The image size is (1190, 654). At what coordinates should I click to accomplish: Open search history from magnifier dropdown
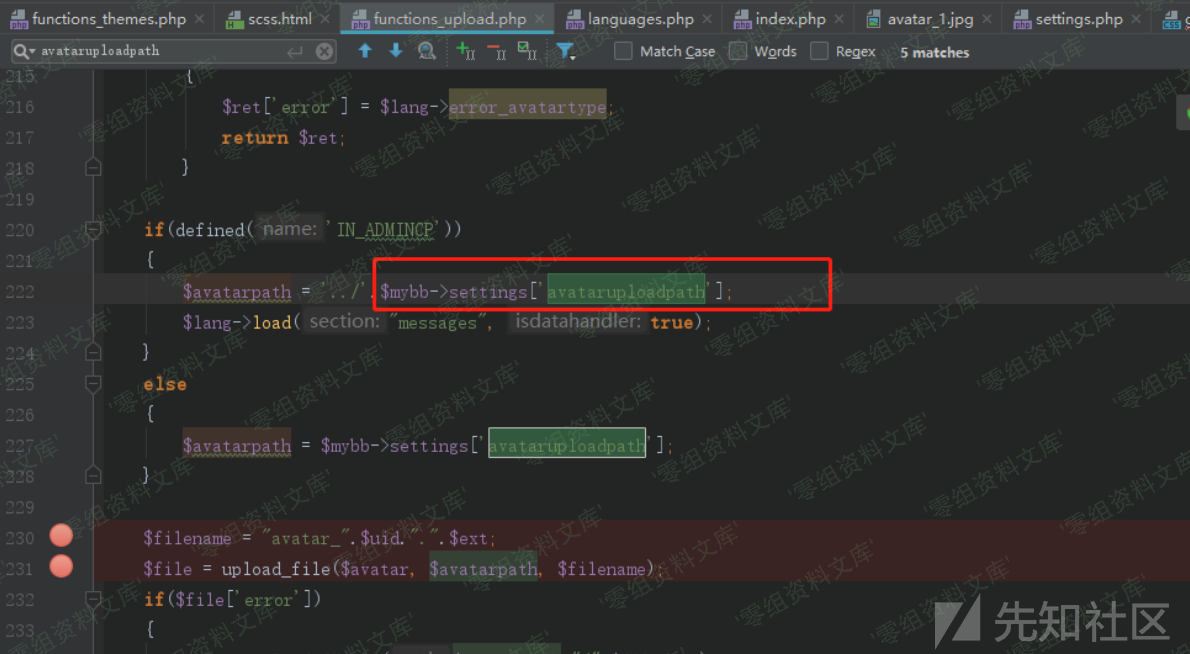(24, 51)
